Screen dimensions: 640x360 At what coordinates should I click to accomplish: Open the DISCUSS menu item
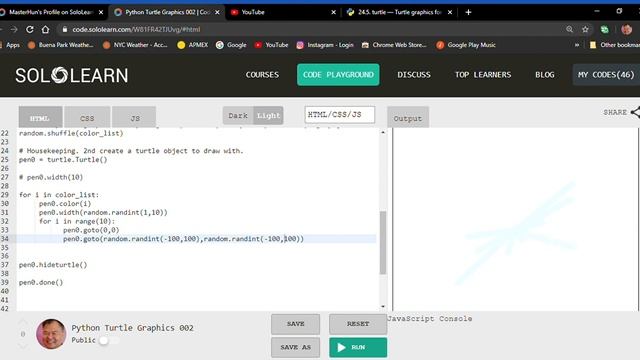(x=414, y=75)
